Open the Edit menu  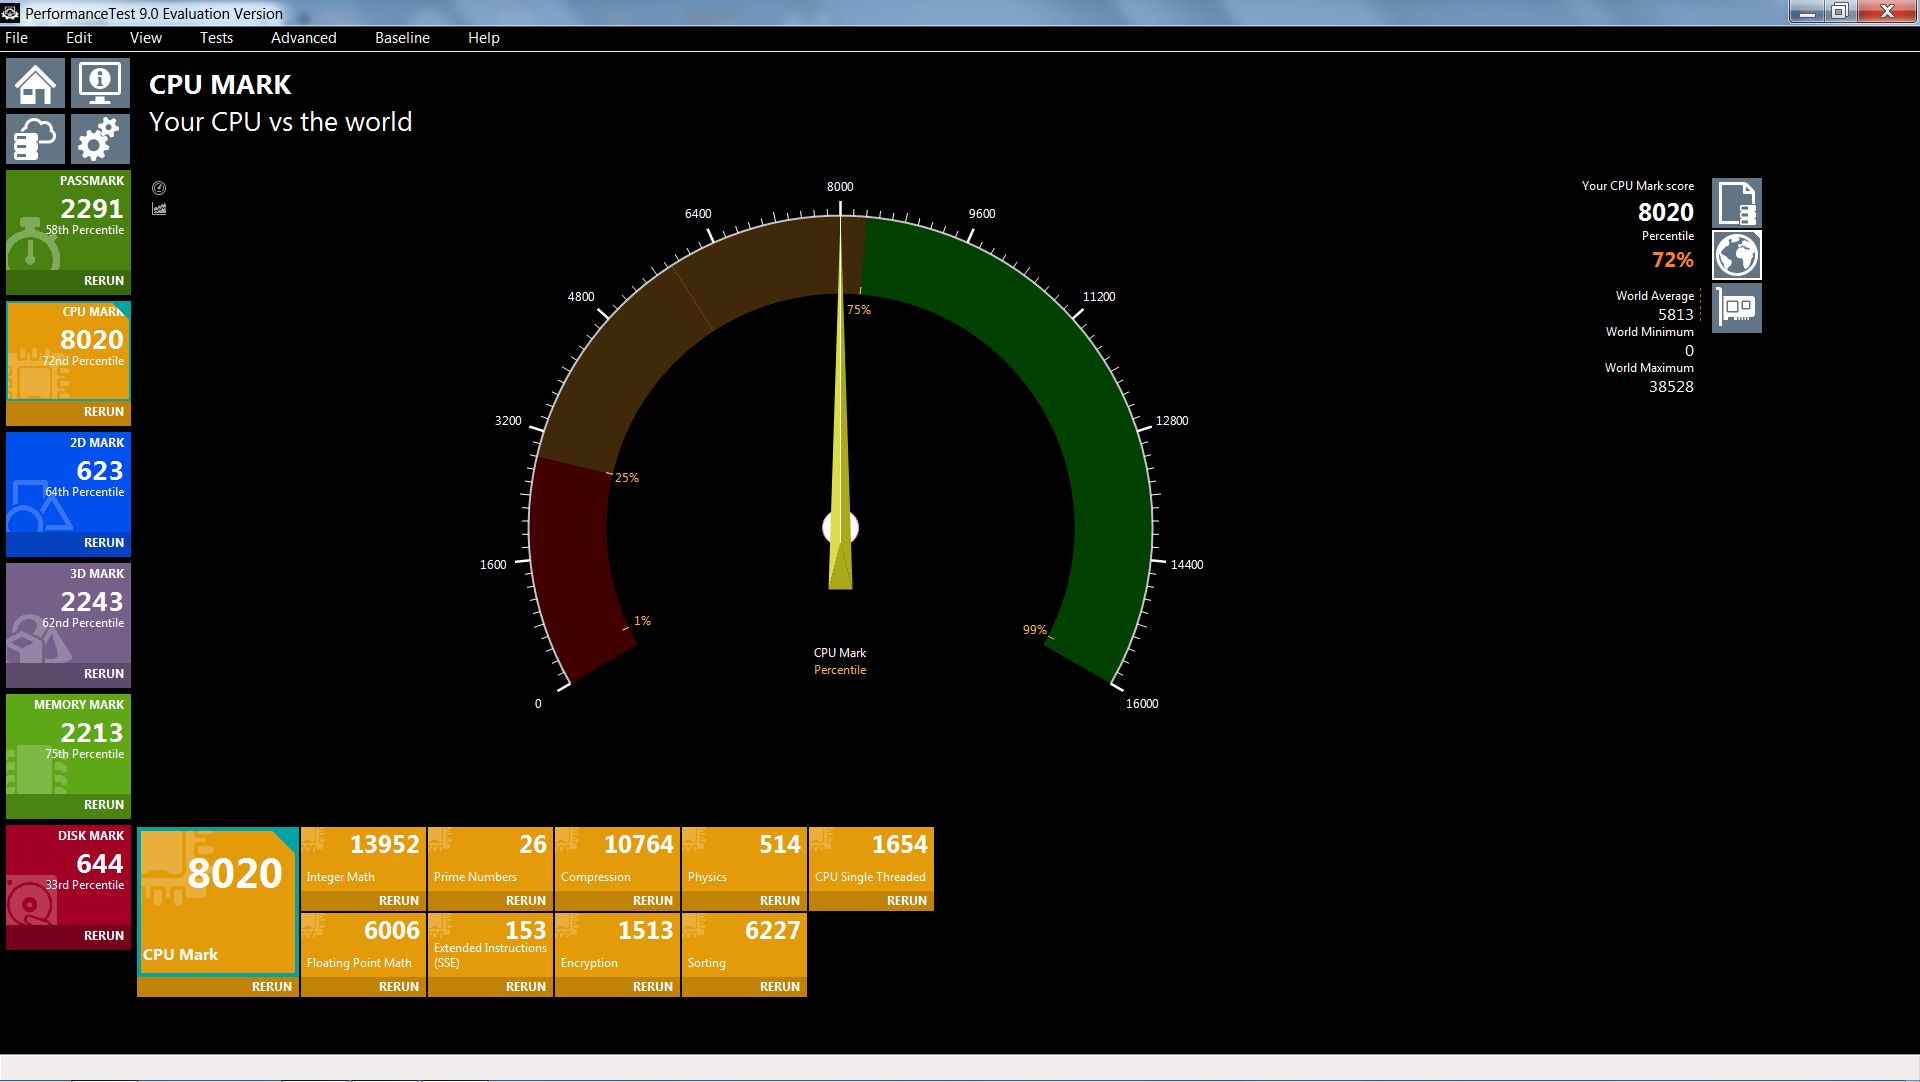click(x=79, y=38)
